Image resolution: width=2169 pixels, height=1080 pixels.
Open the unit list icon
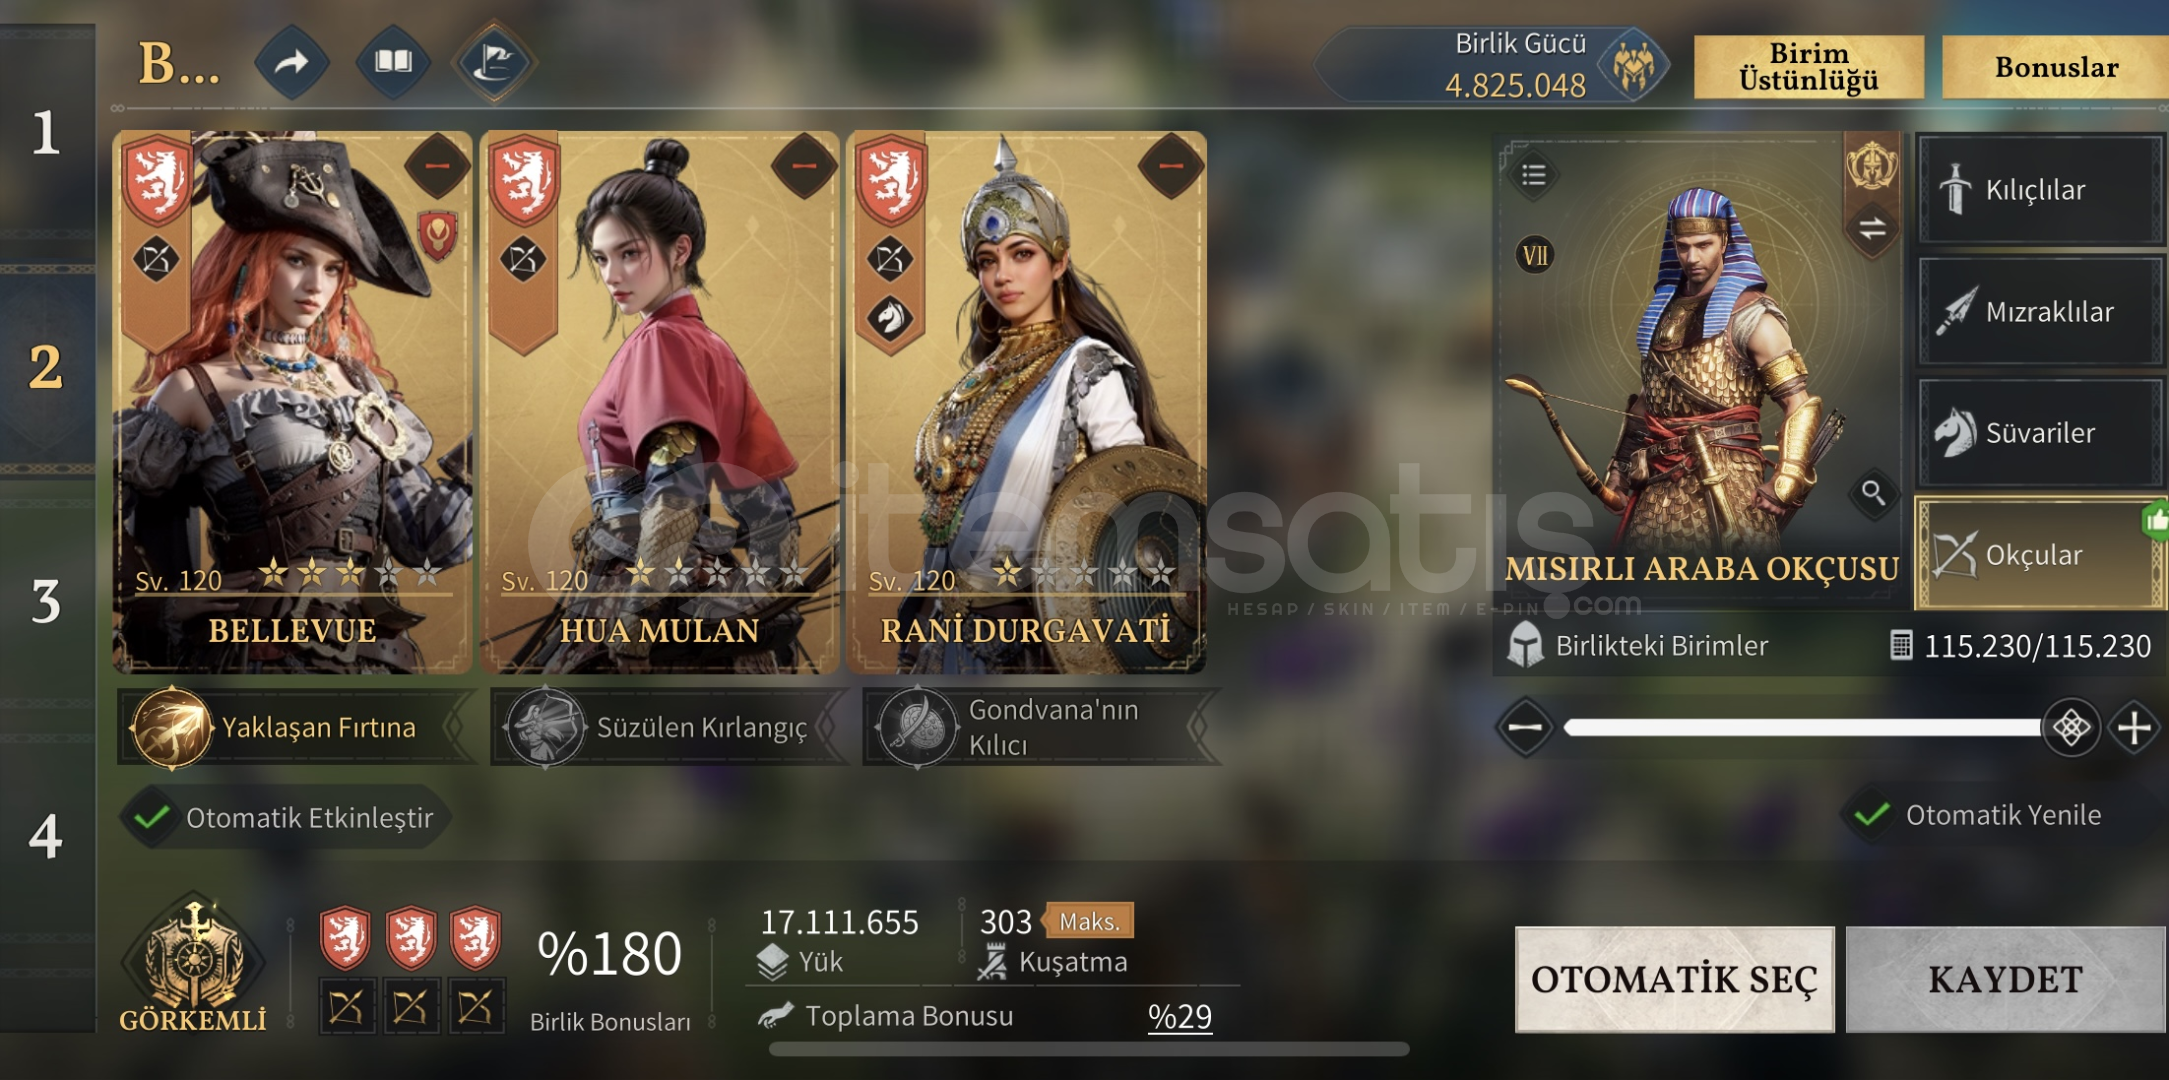tap(1533, 175)
